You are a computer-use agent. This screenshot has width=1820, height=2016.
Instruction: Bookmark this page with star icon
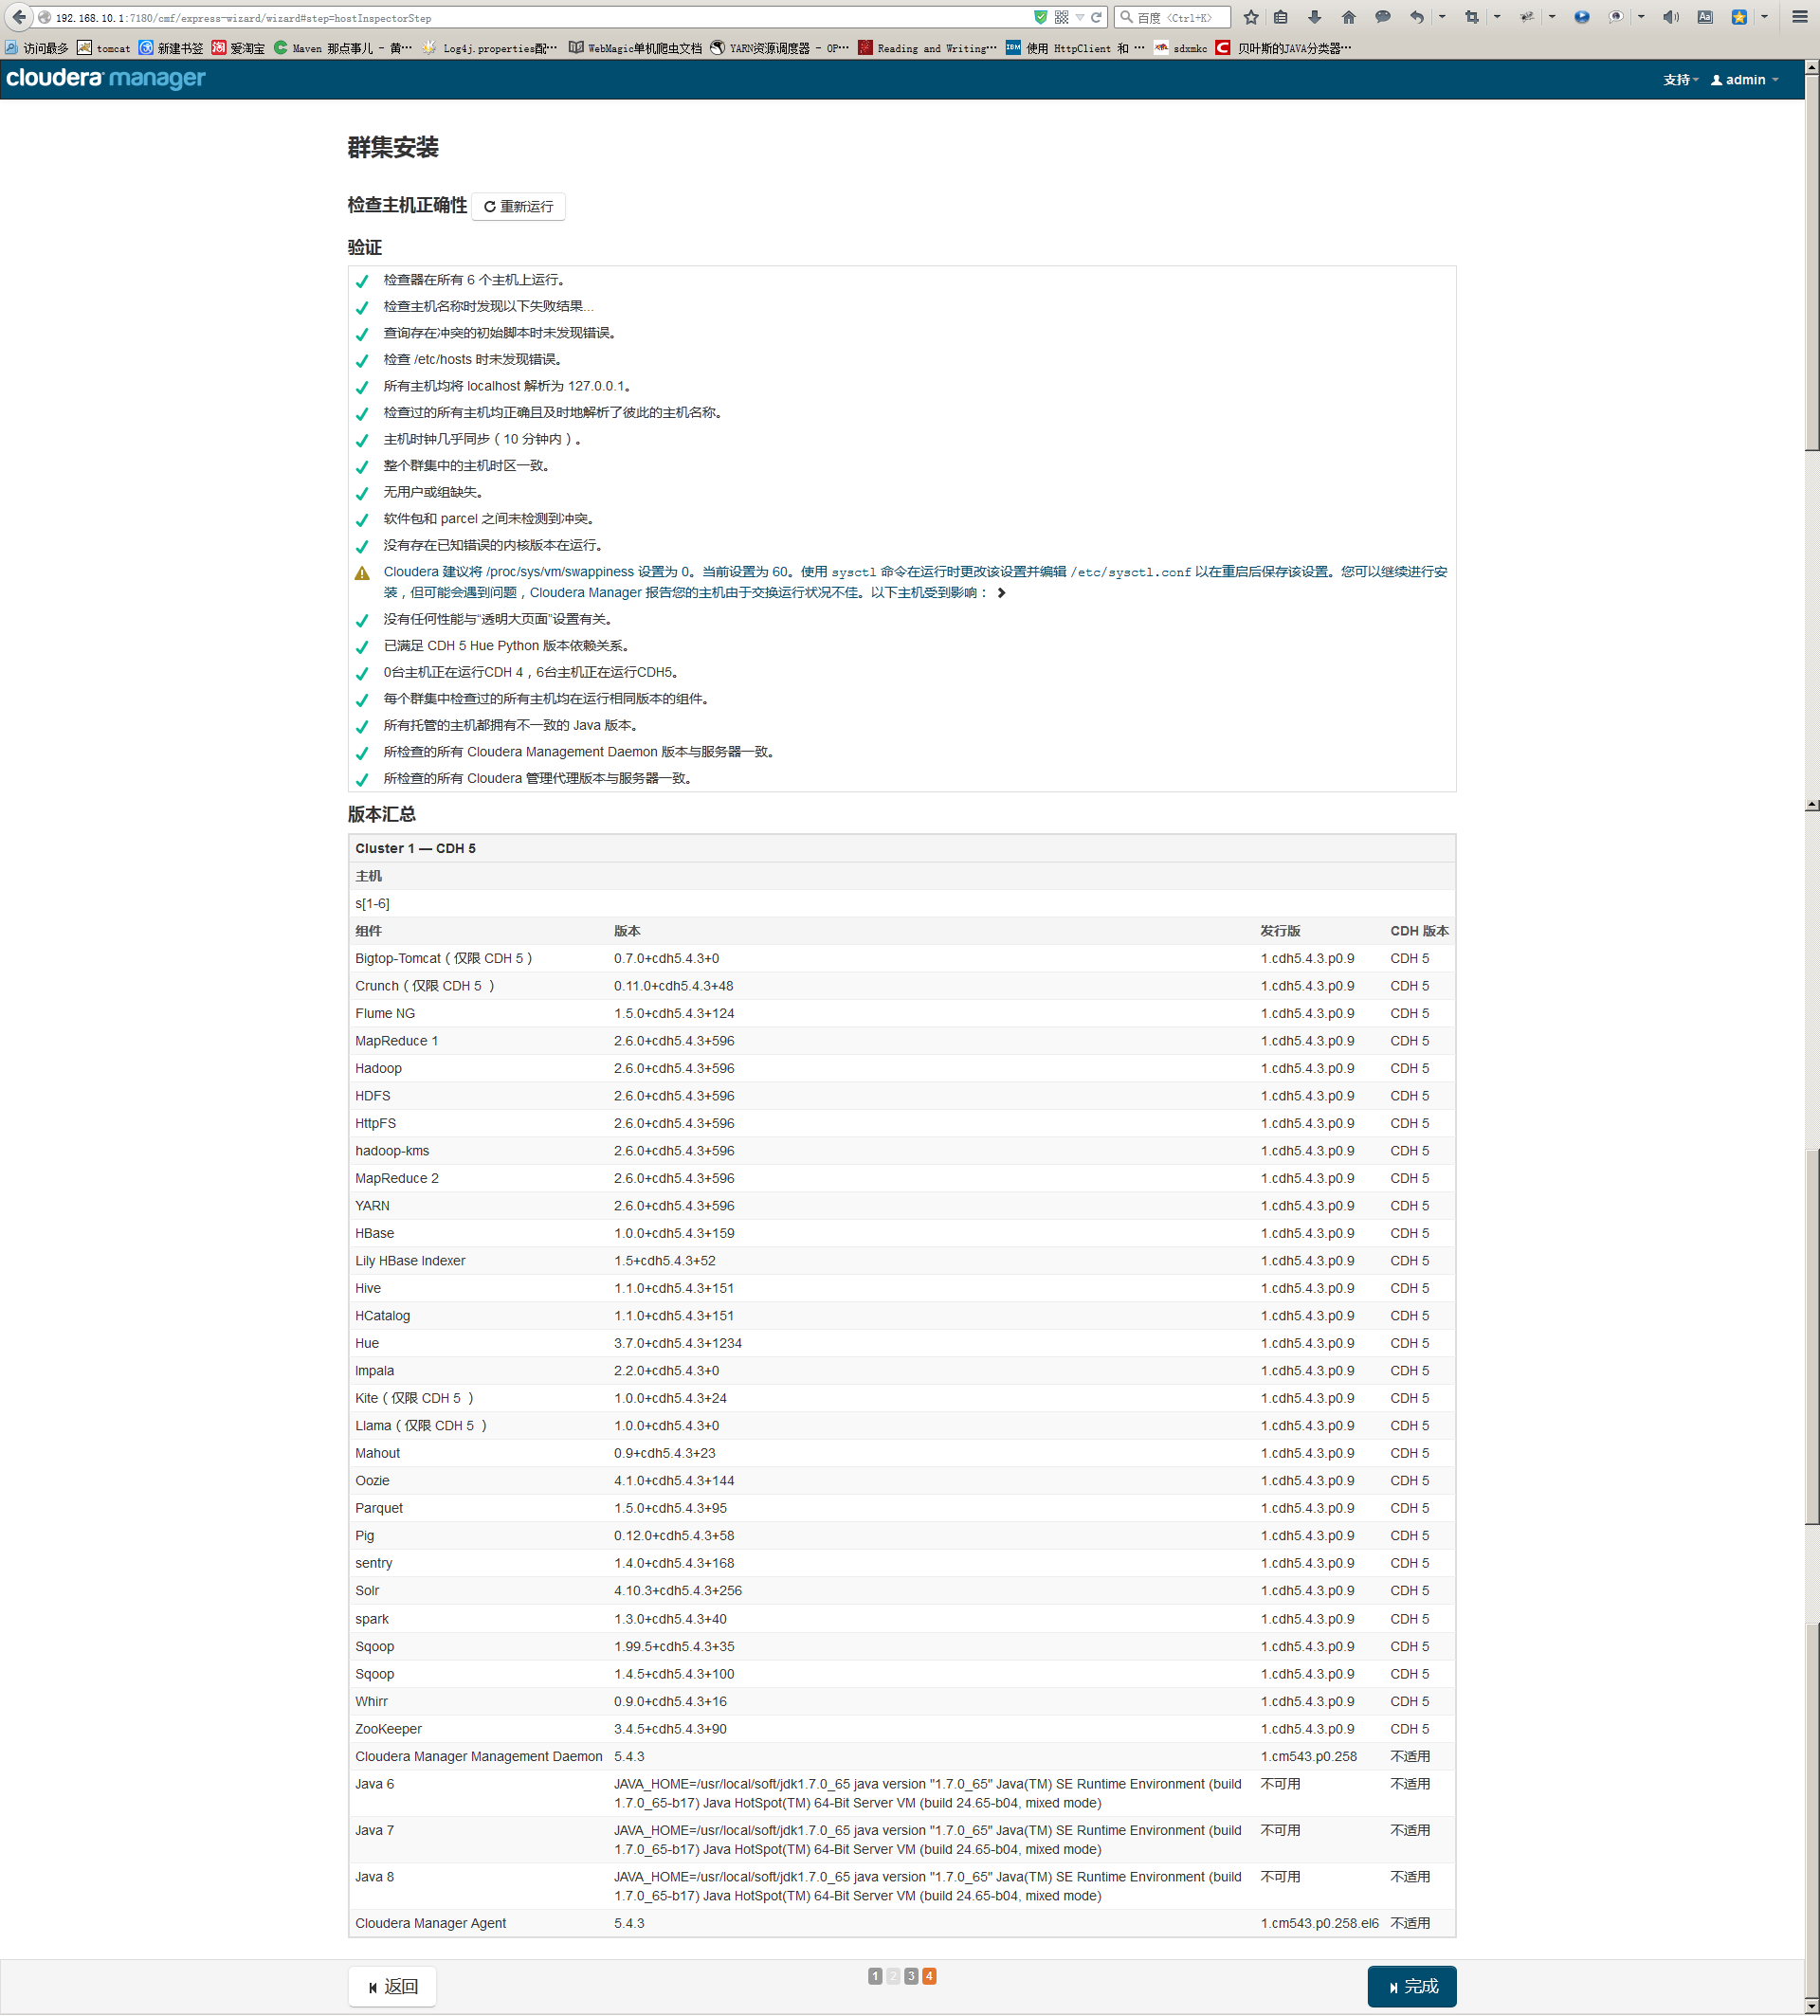point(1250,17)
